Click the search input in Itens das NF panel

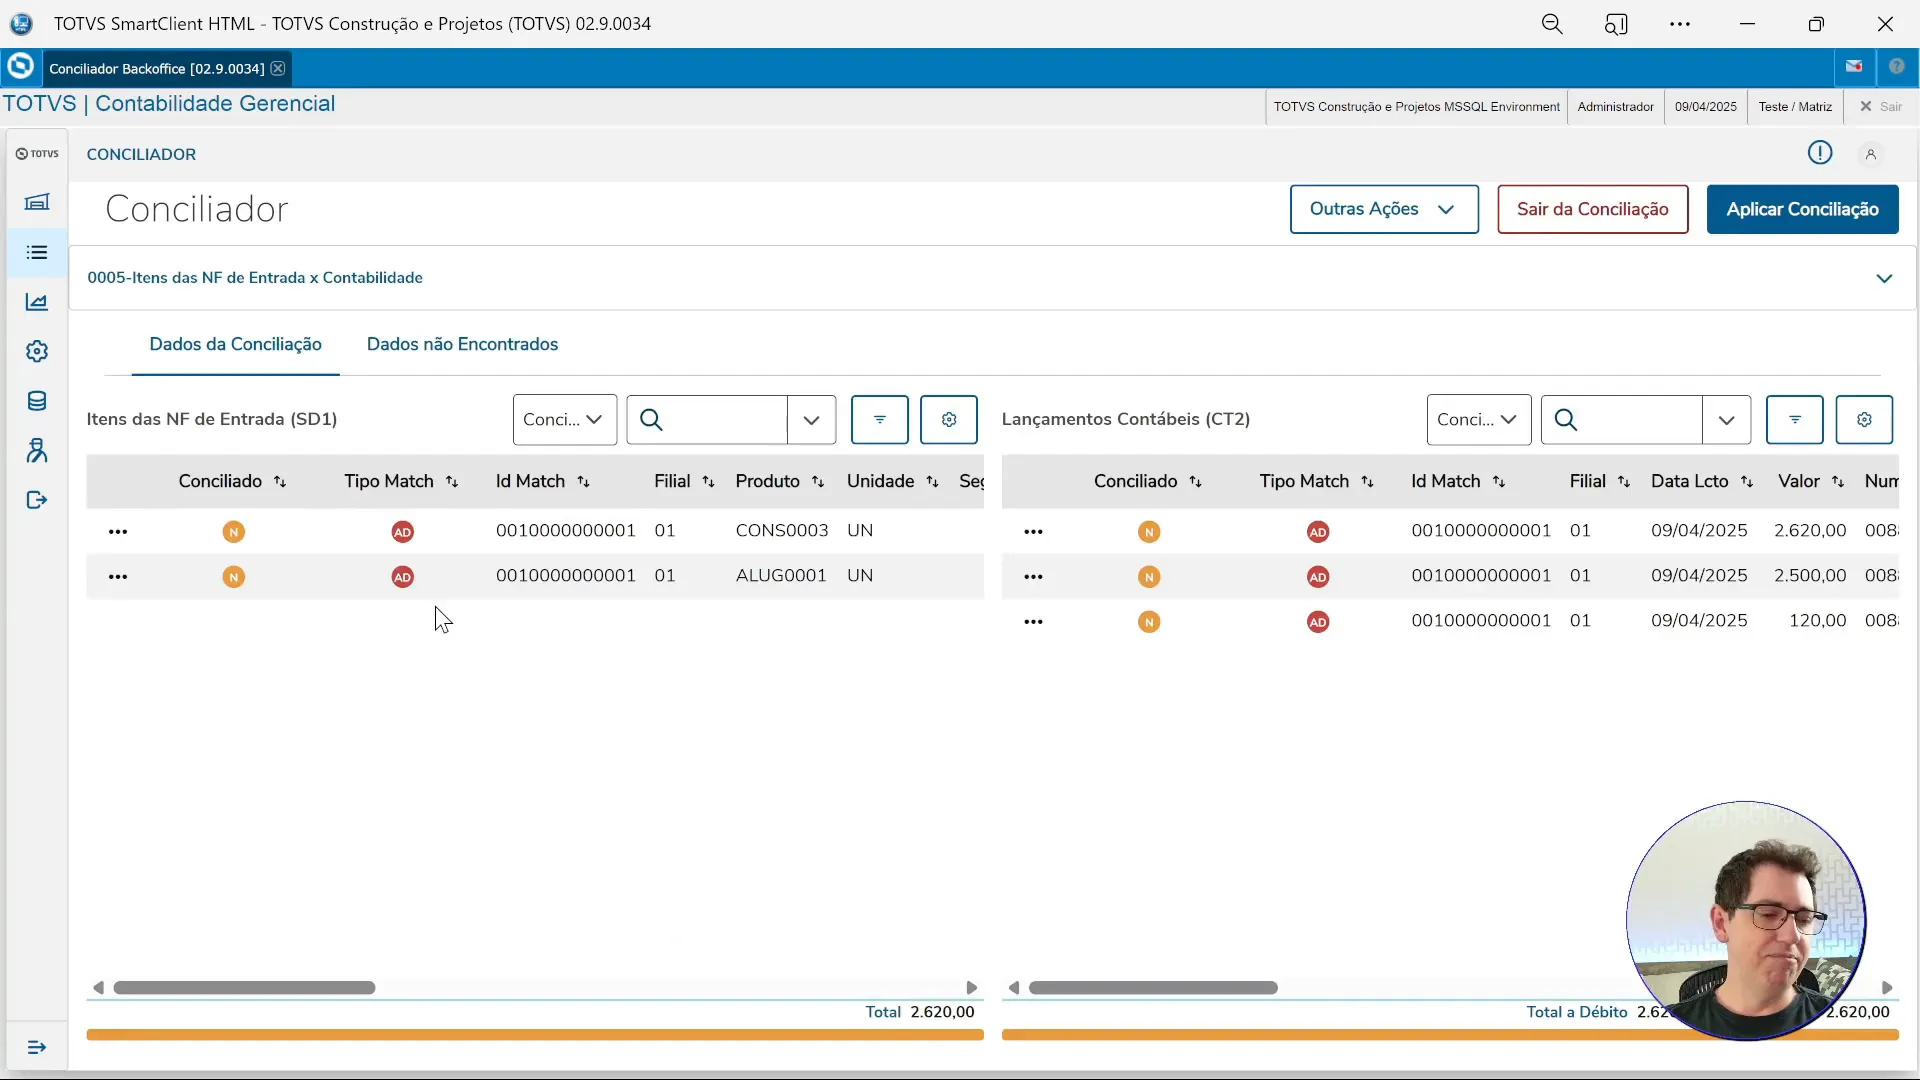click(720, 420)
